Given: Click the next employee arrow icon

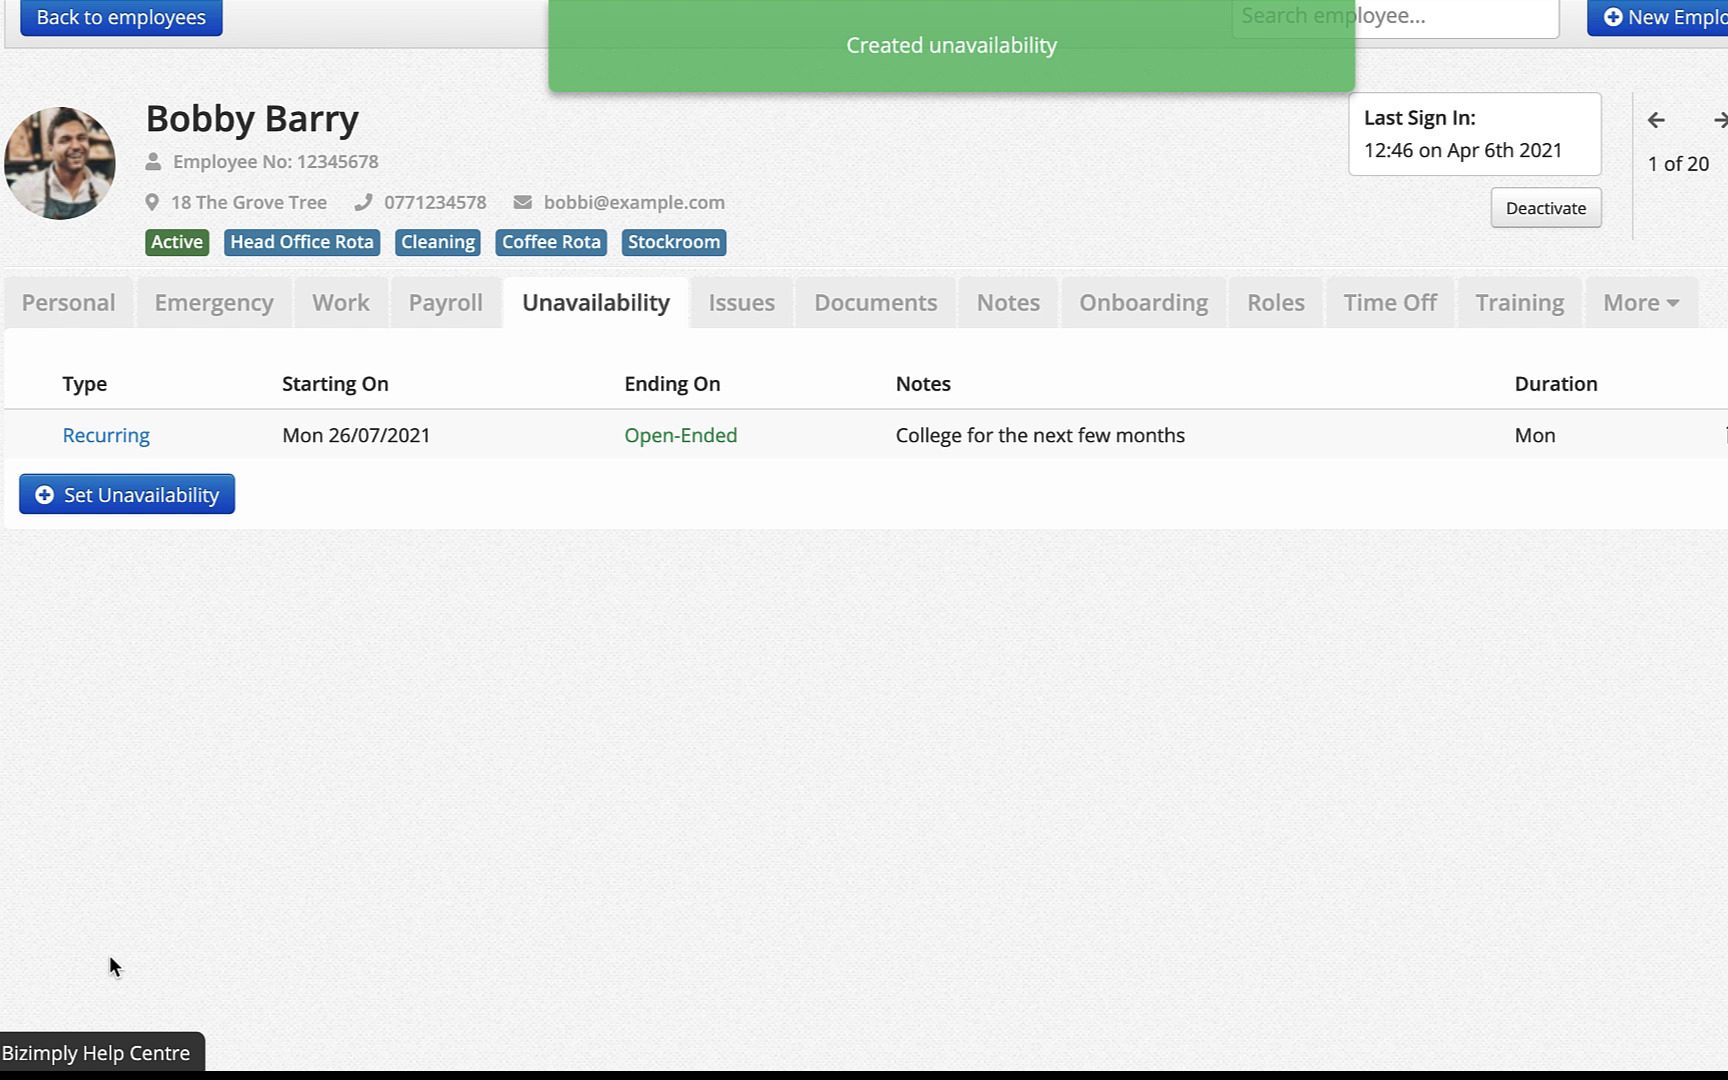Looking at the screenshot, I should point(1719,121).
